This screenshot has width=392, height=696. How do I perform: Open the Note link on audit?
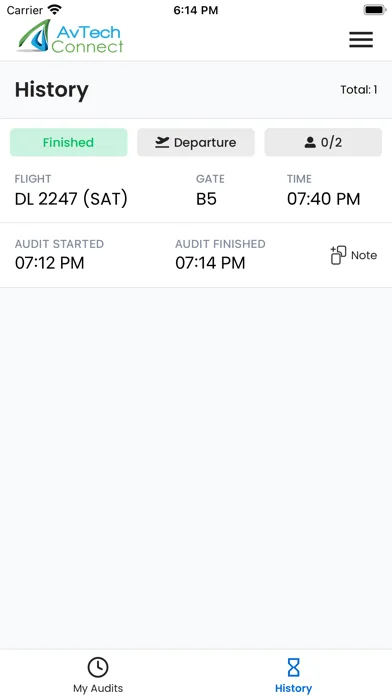tap(364, 255)
